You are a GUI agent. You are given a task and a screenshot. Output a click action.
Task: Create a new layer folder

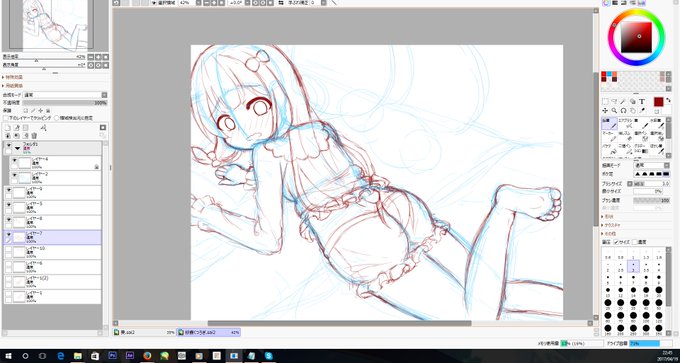(25, 128)
